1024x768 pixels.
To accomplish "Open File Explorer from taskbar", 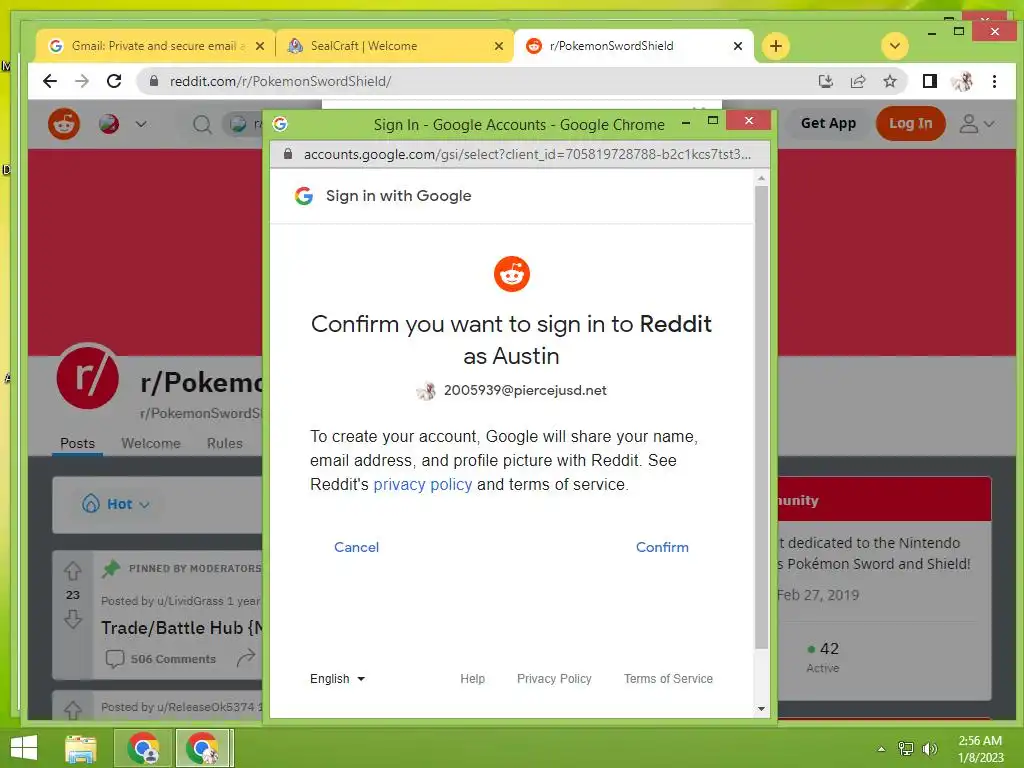I will pos(81,748).
